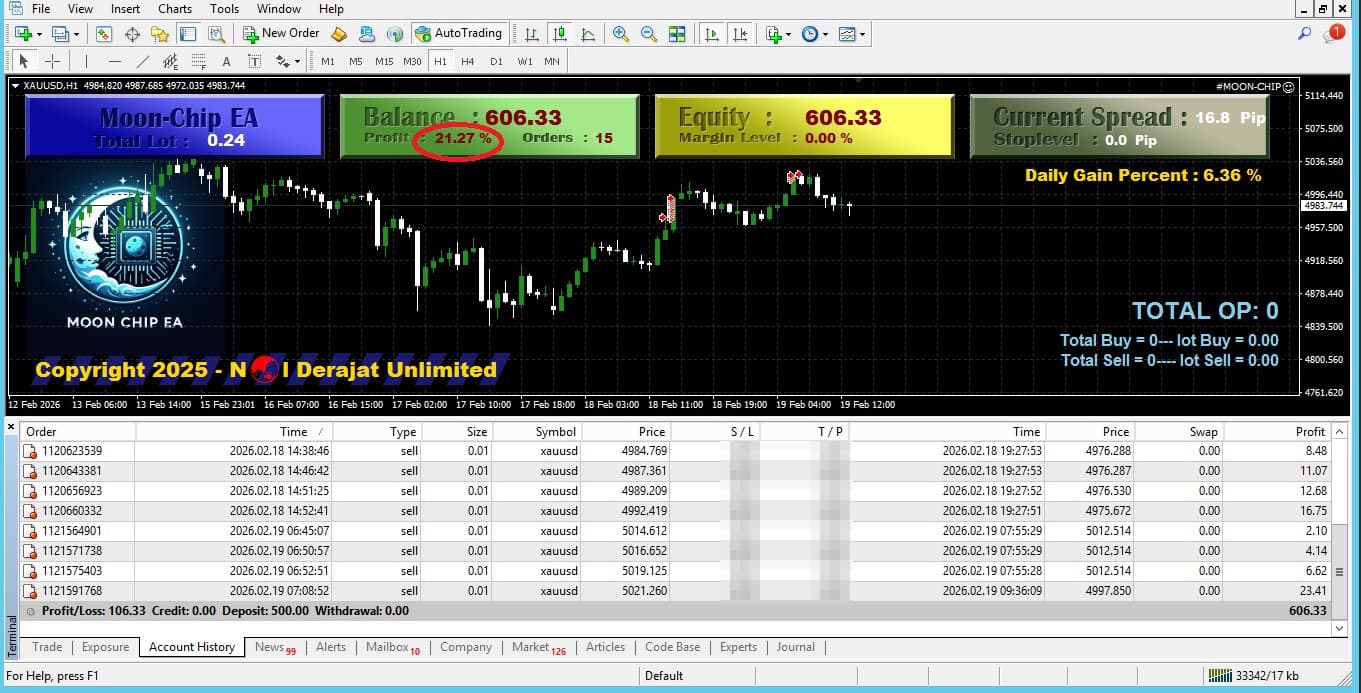
Task: Switch the chart to candlestick mode
Action: click(x=558, y=33)
